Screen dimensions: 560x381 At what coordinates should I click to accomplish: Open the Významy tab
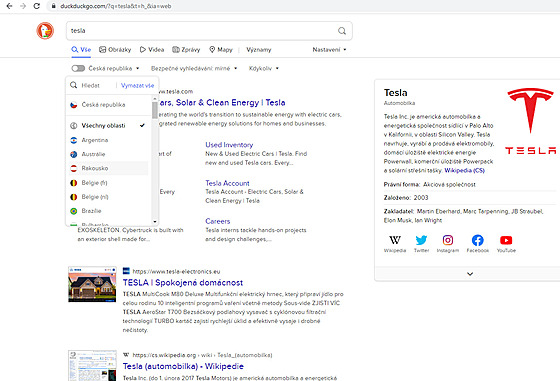click(x=259, y=50)
